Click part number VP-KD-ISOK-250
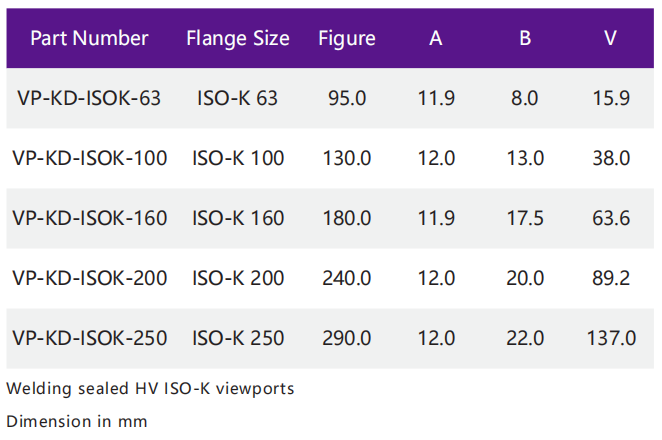The image size is (662, 440). [89, 338]
